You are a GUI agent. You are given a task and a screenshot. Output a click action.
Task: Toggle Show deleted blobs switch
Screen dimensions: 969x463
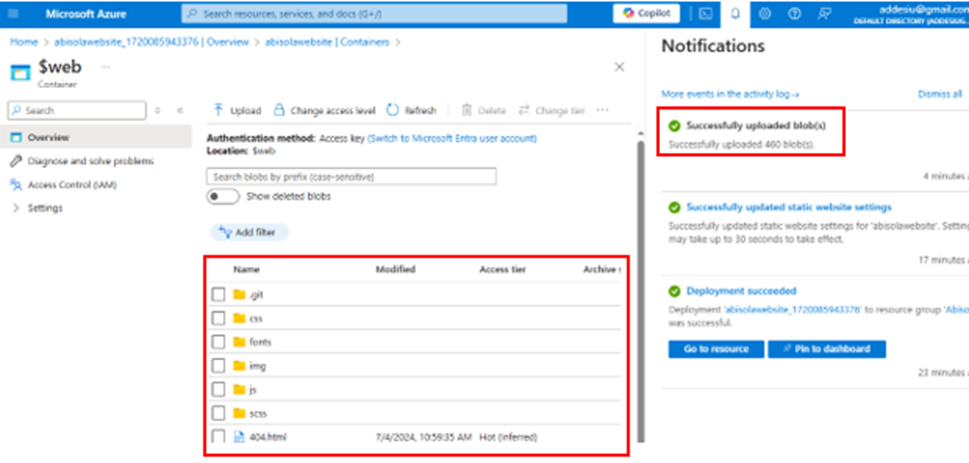click(222, 197)
